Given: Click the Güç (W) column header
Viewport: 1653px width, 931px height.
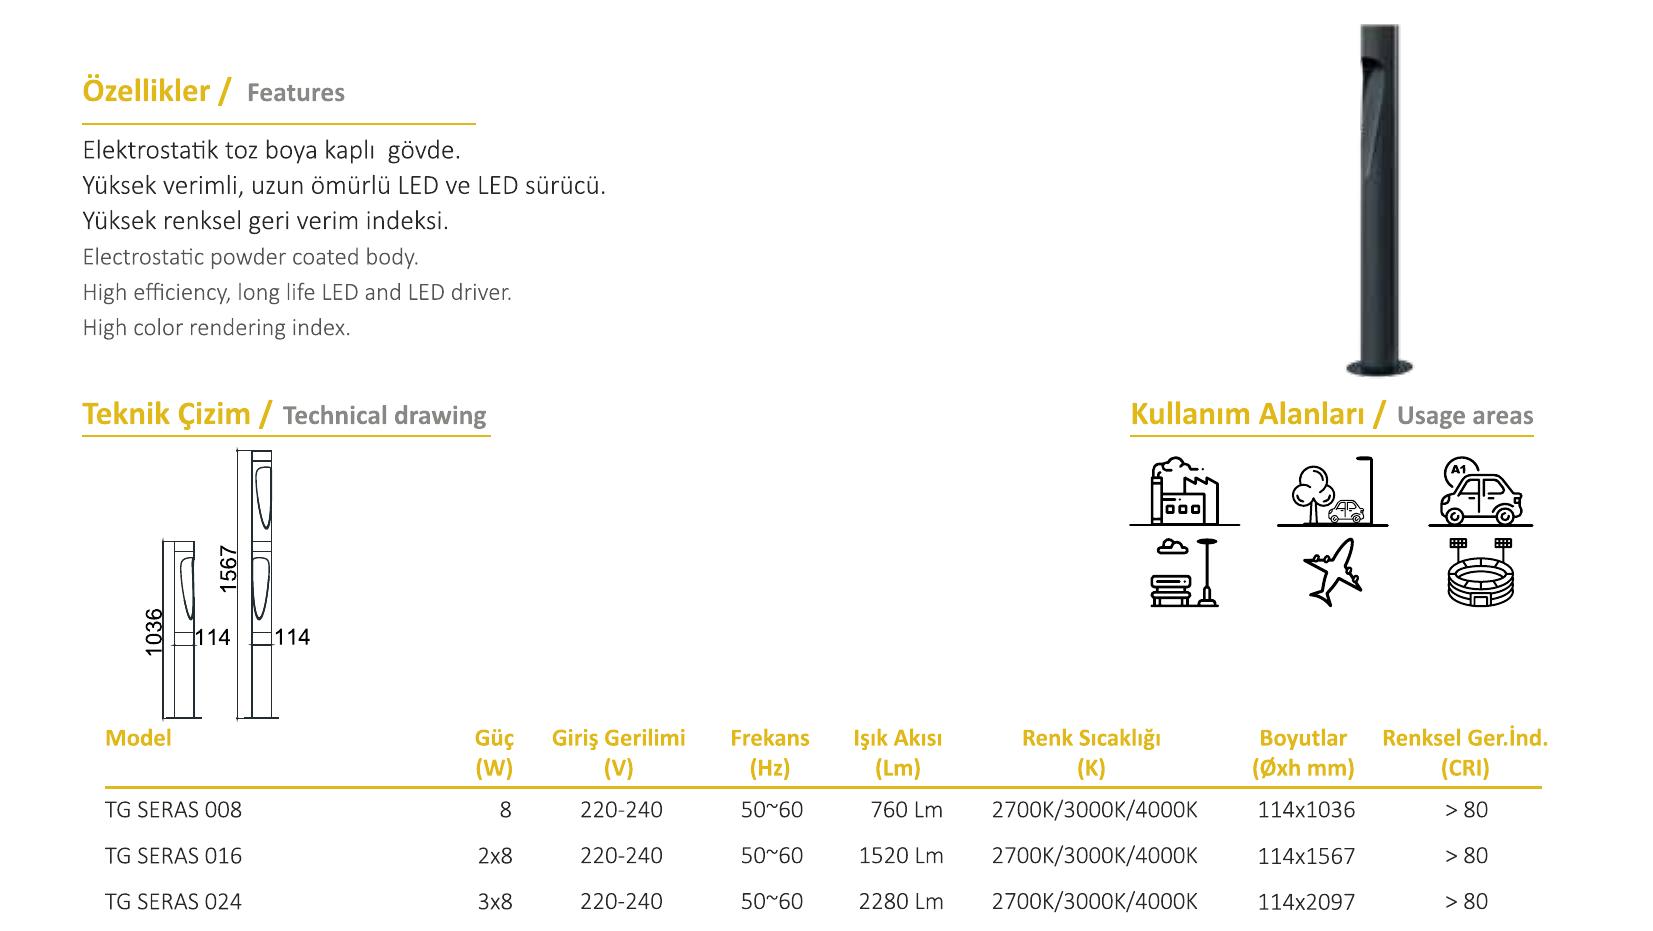Looking at the screenshot, I should (494, 753).
